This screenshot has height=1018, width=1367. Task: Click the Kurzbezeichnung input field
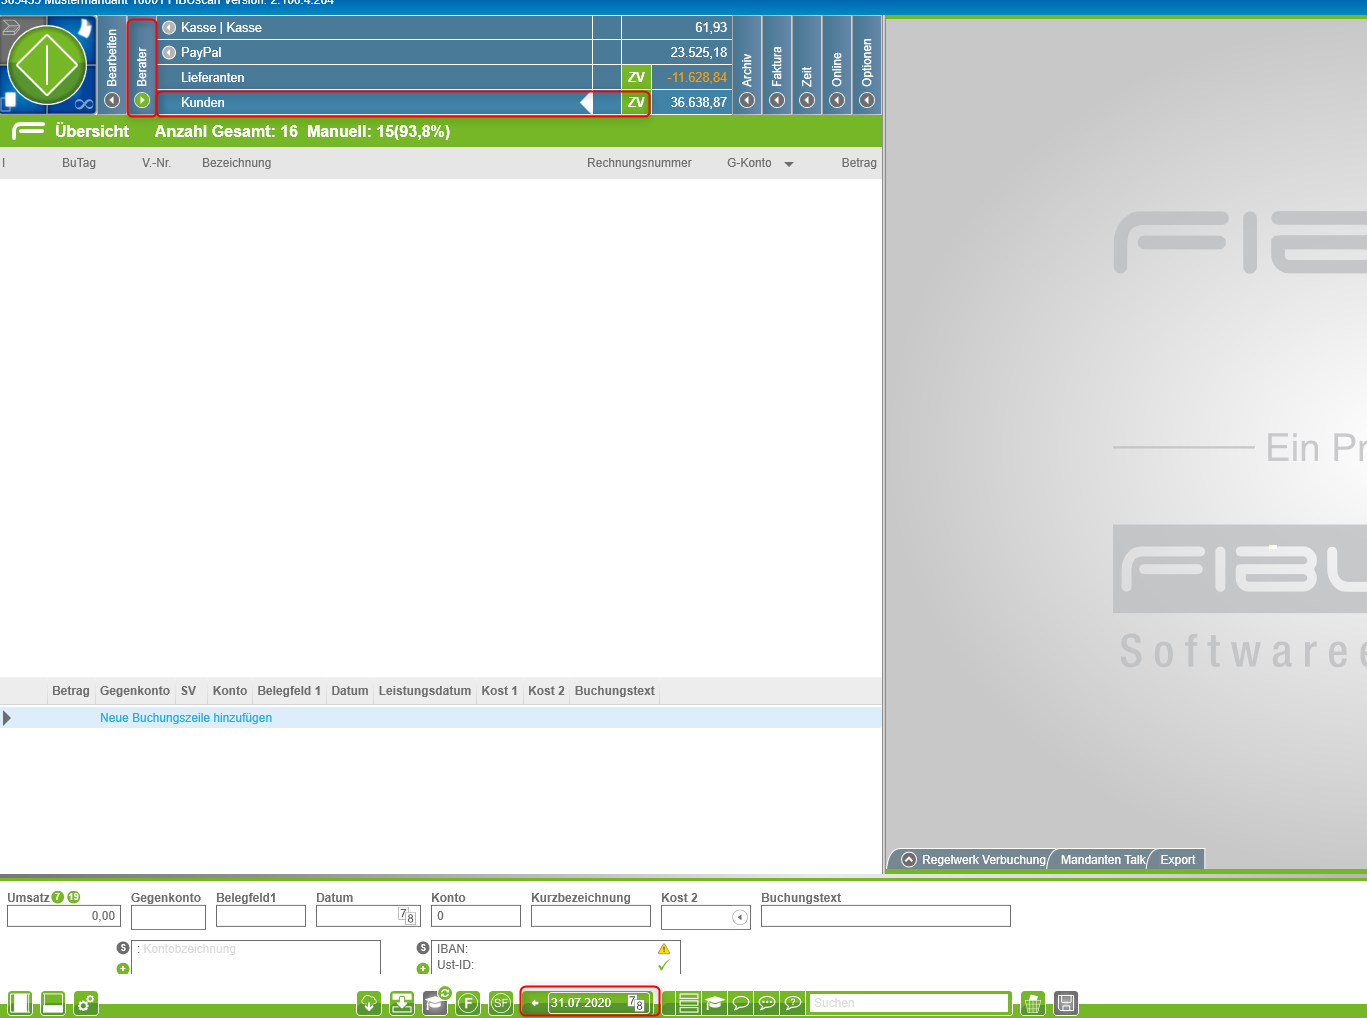(591, 916)
